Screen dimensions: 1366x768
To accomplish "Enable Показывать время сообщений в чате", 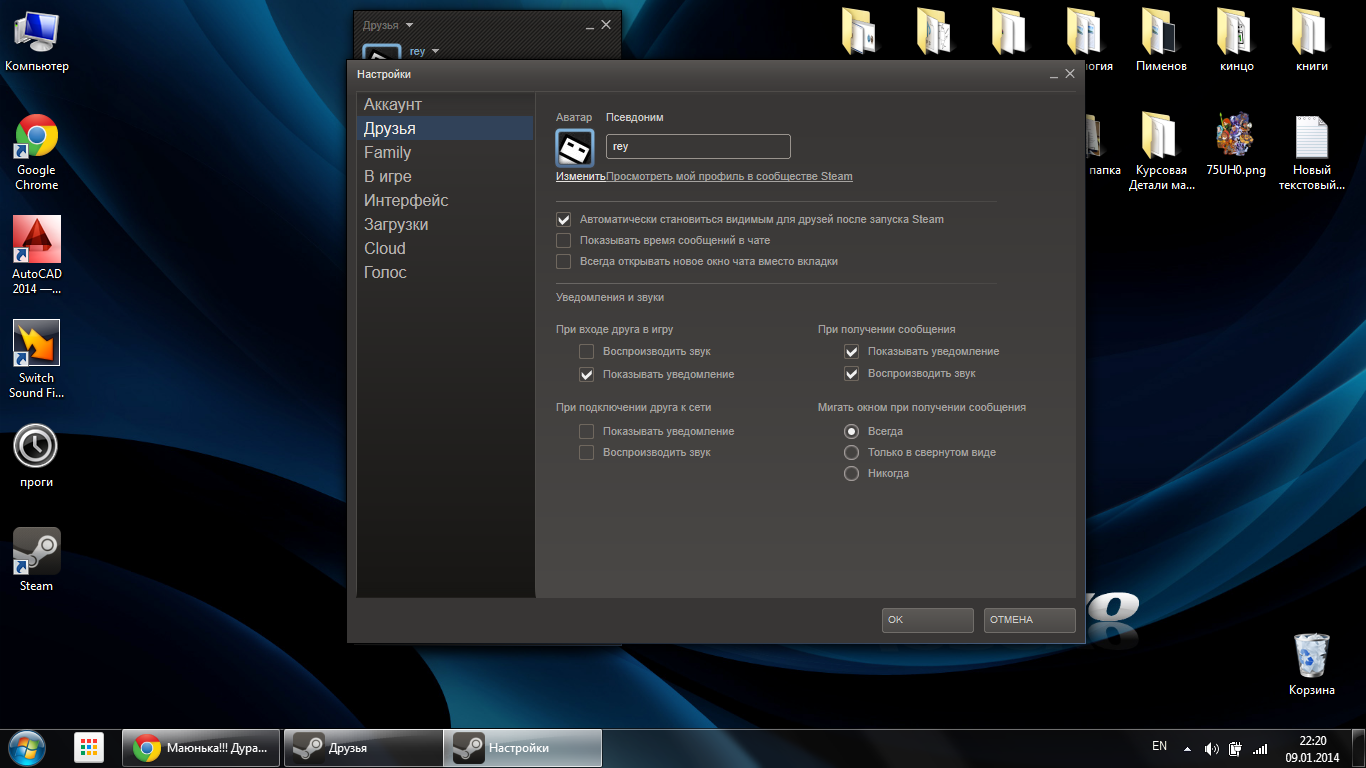I will pos(563,240).
